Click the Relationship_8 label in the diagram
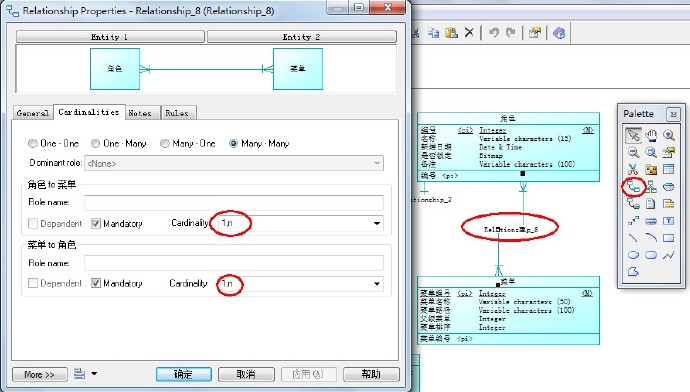The width and height of the screenshot is (690, 392). (510, 229)
